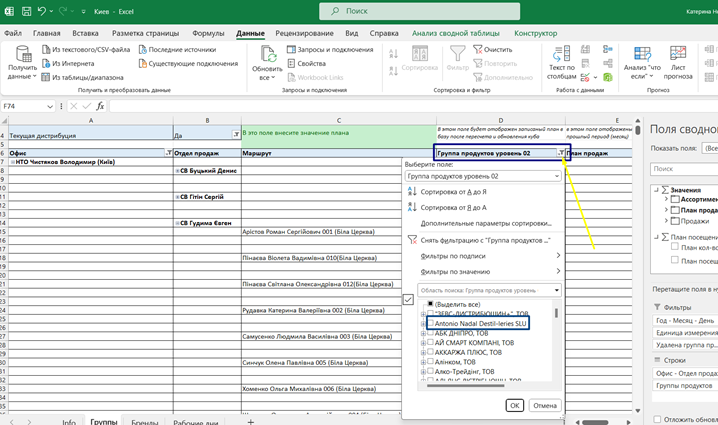Switch to Бренды sheet tab
Image resolution: width=718 pixels, height=425 pixels.
[x=144, y=422]
